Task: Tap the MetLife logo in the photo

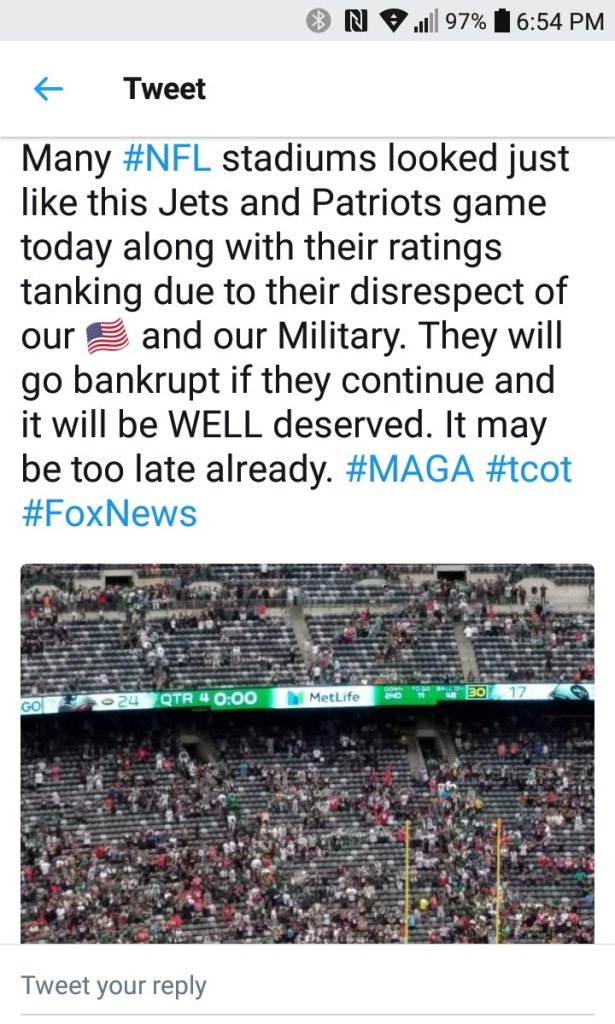Action: (x=316, y=697)
